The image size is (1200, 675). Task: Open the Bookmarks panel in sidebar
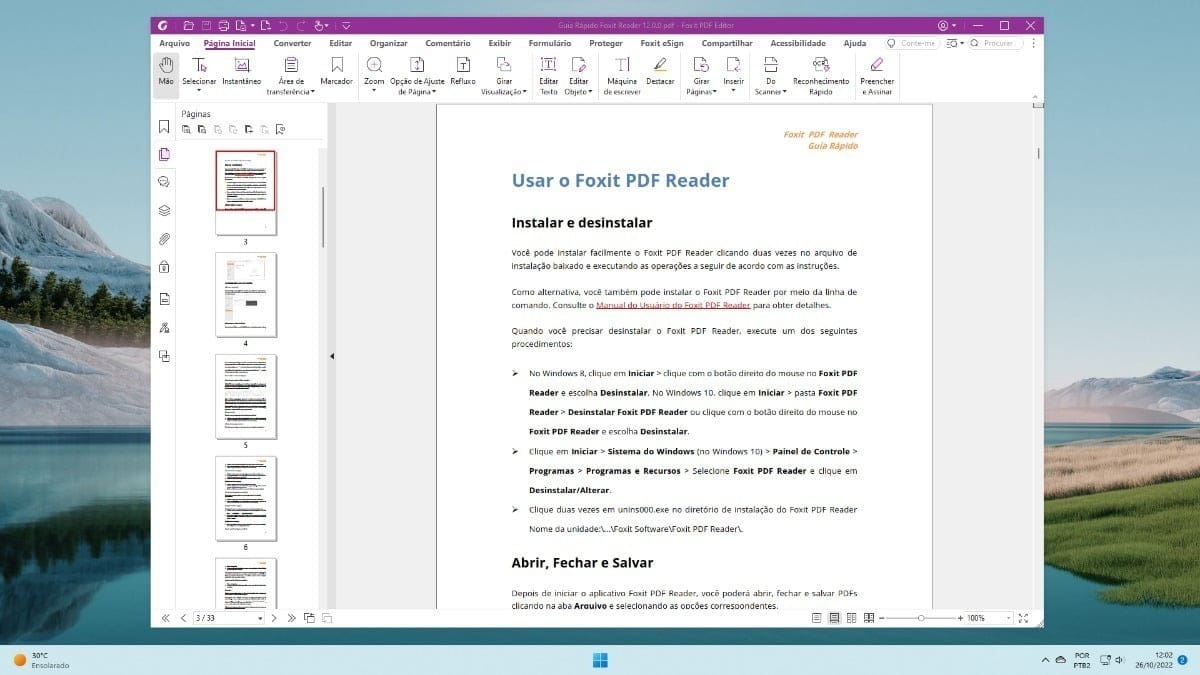tap(164, 127)
